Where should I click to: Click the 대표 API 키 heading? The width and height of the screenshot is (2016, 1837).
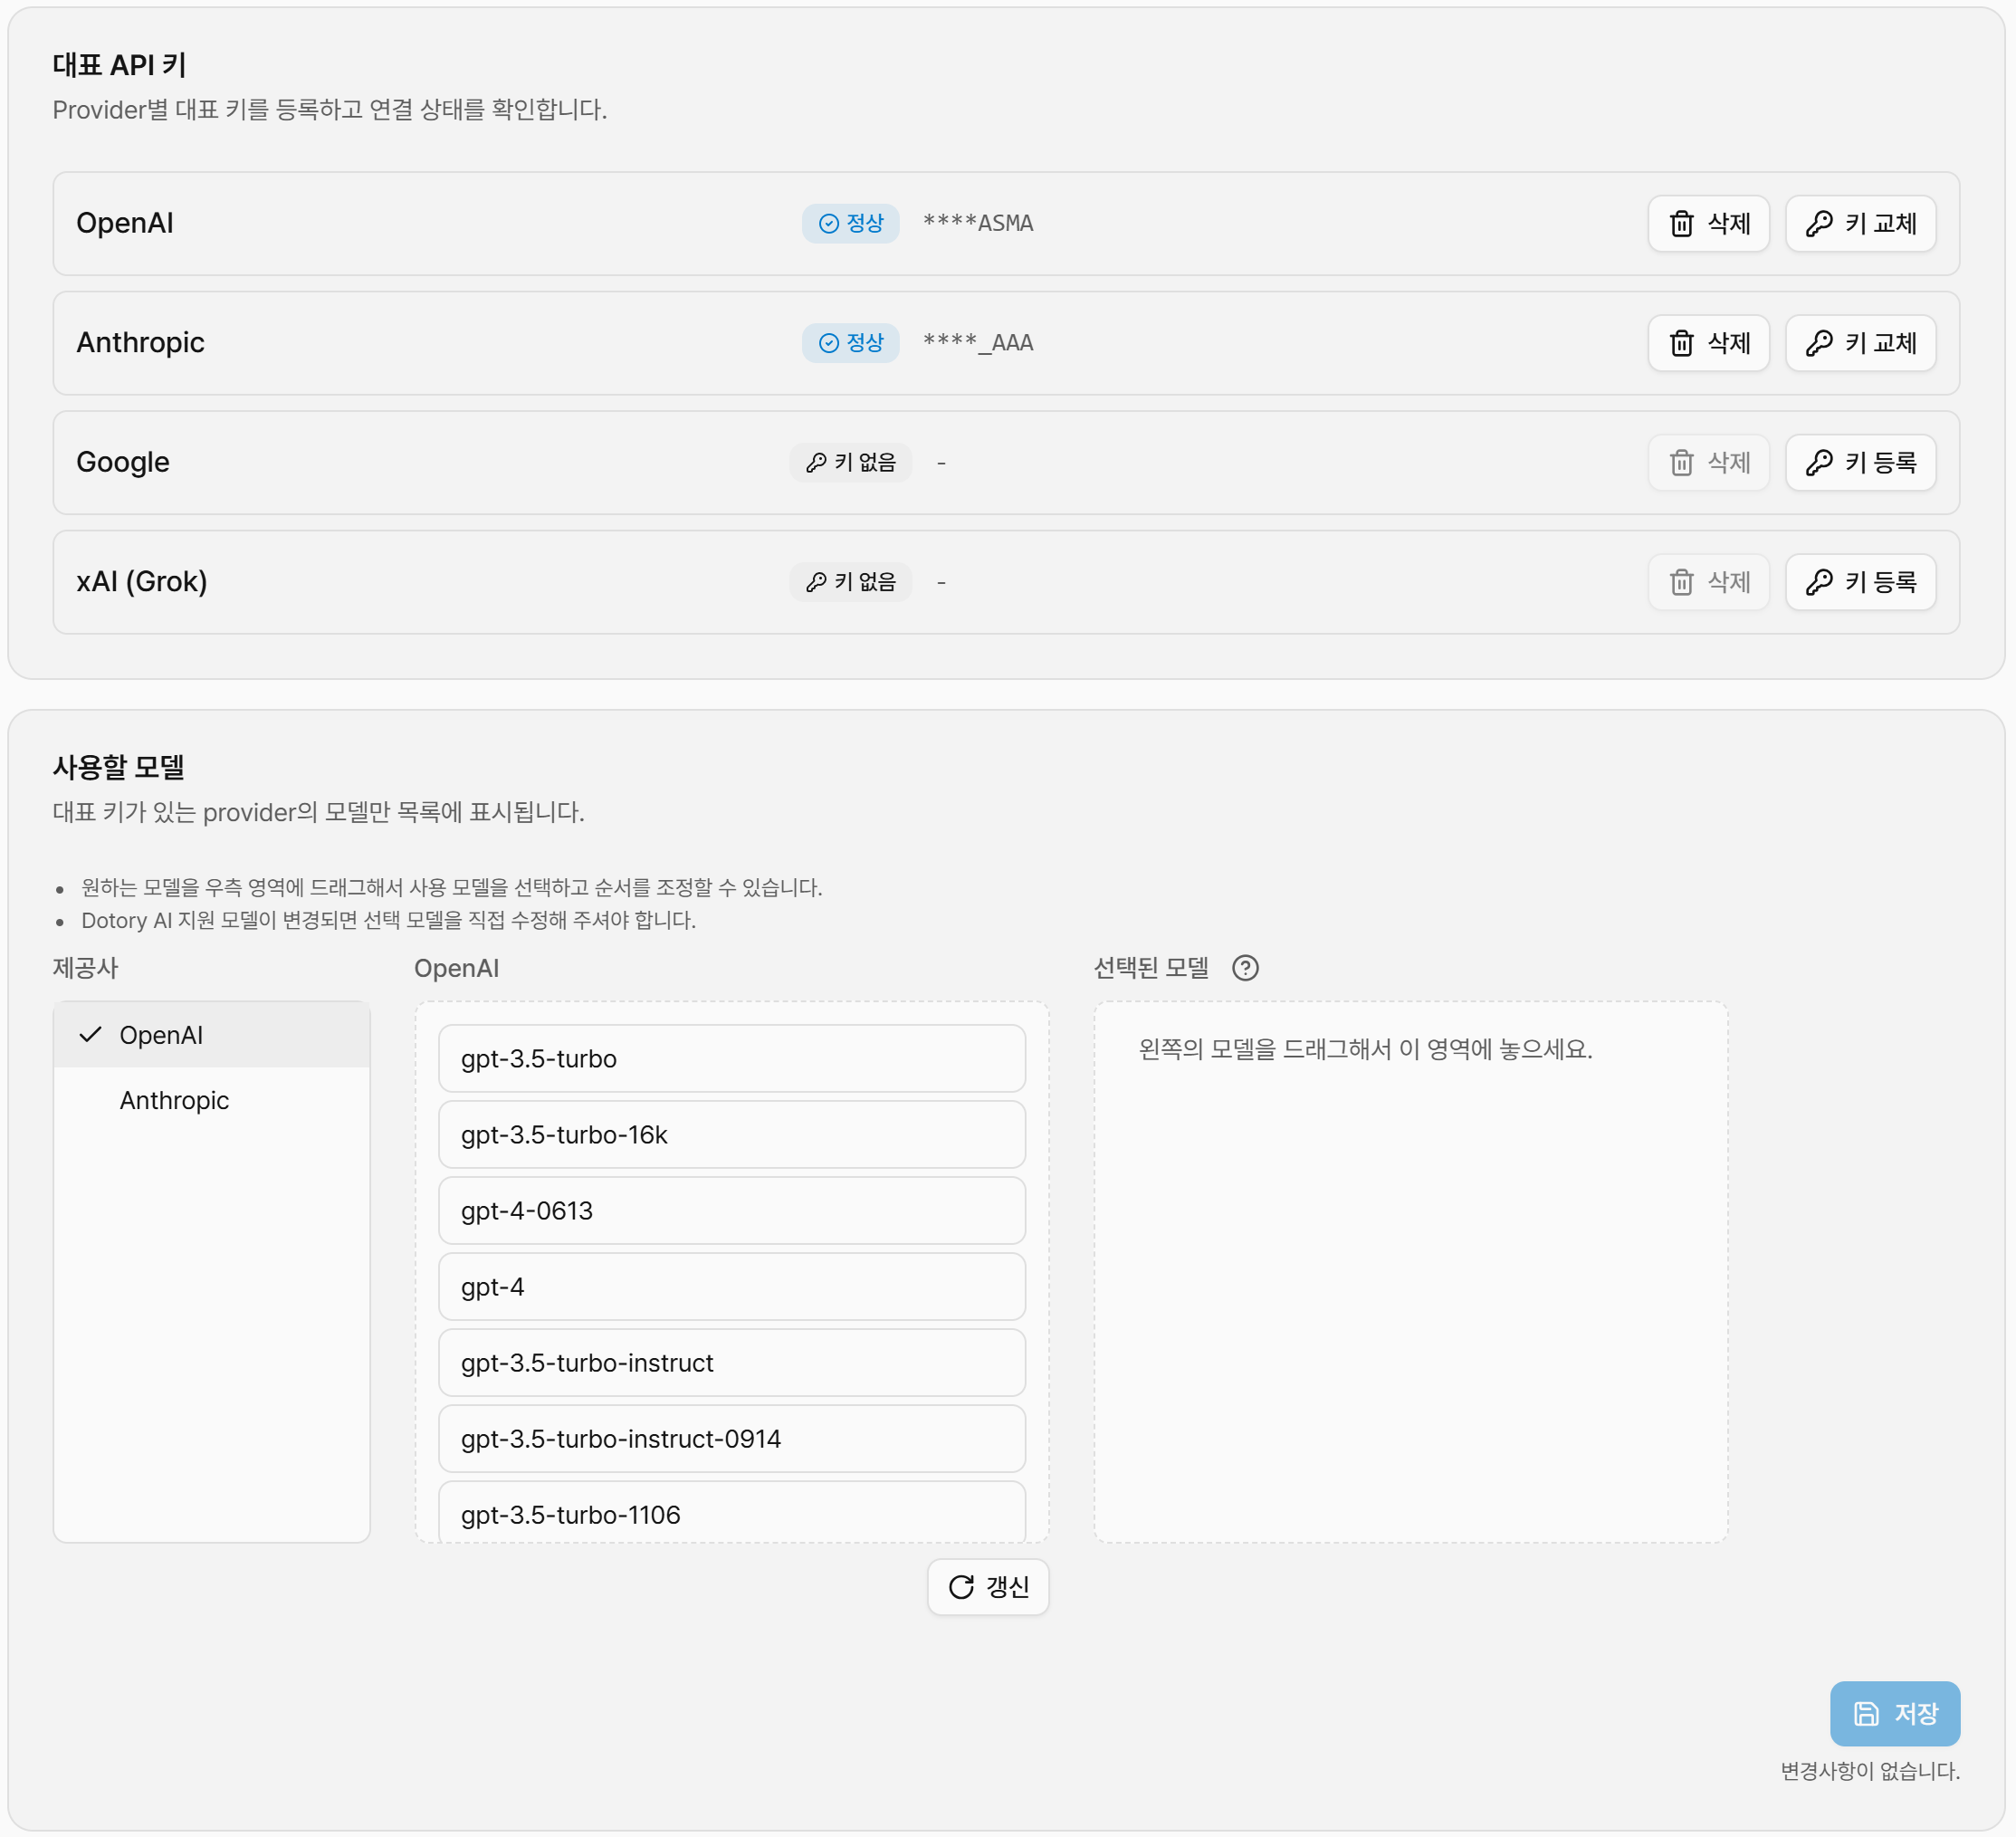[120, 65]
